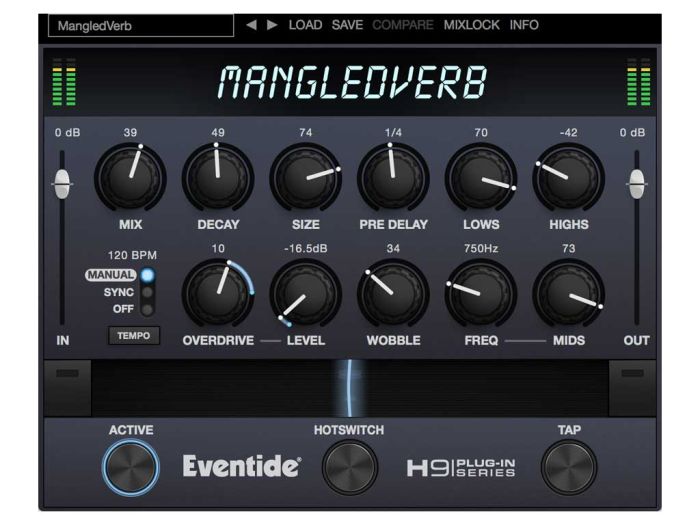Click the HIGHS knob
The image size is (700, 525).
[568, 178]
